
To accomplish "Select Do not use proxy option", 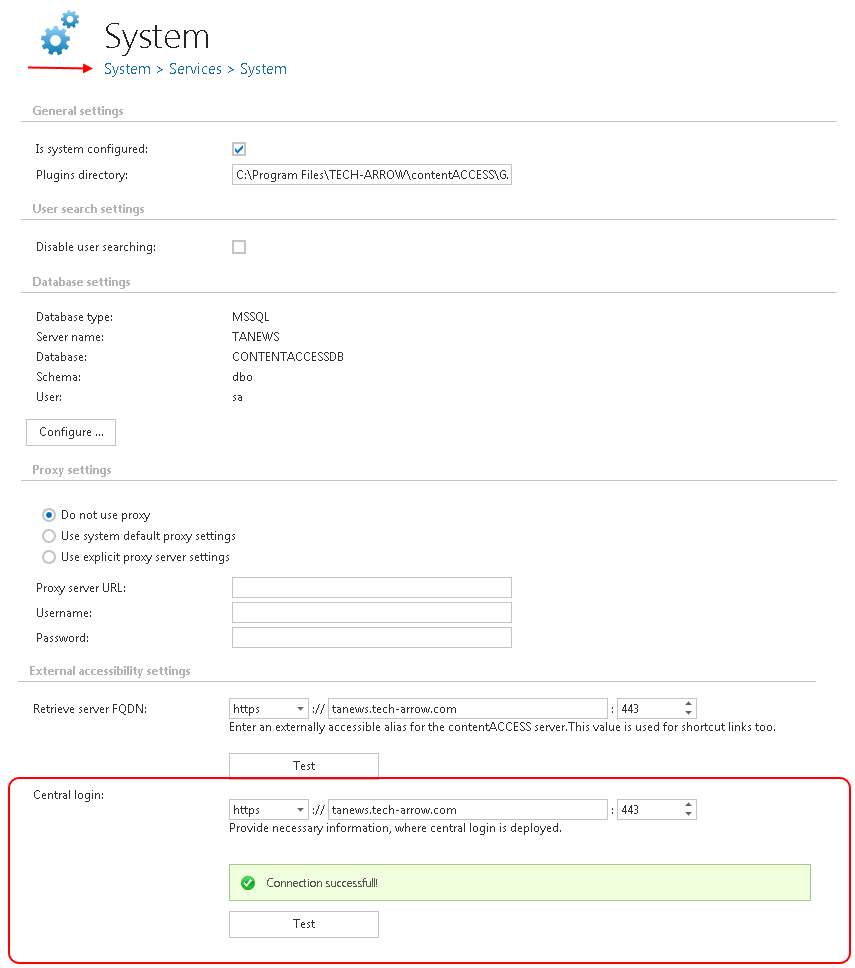I will coord(49,515).
